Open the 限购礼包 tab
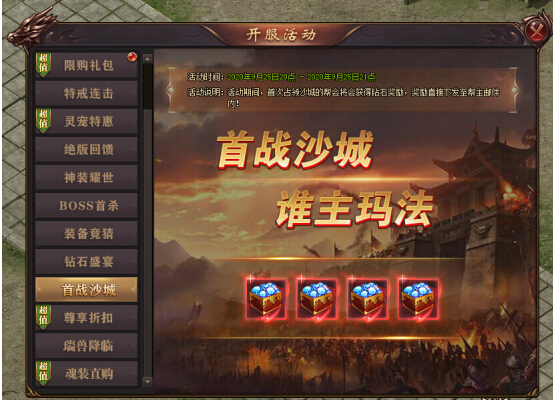Screen dimensions: 553x400 [86, 65]
